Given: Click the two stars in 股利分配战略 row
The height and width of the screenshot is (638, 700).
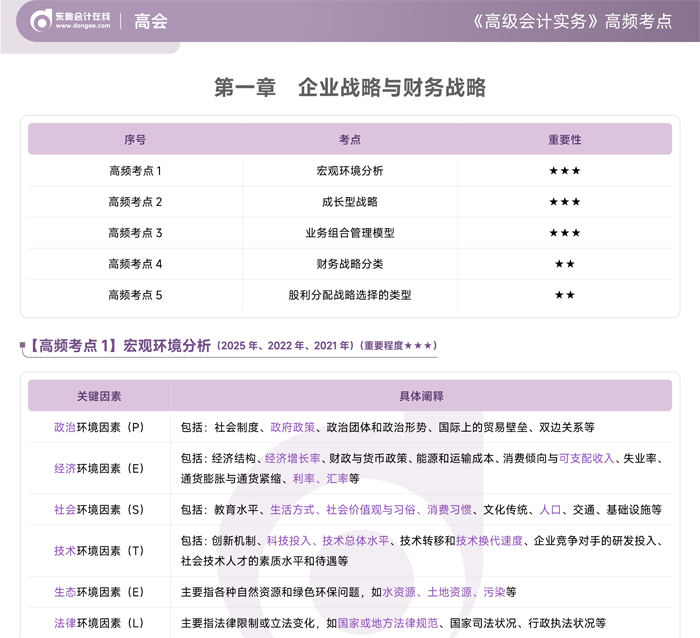Looking at the screenshot, I should 564,295.
